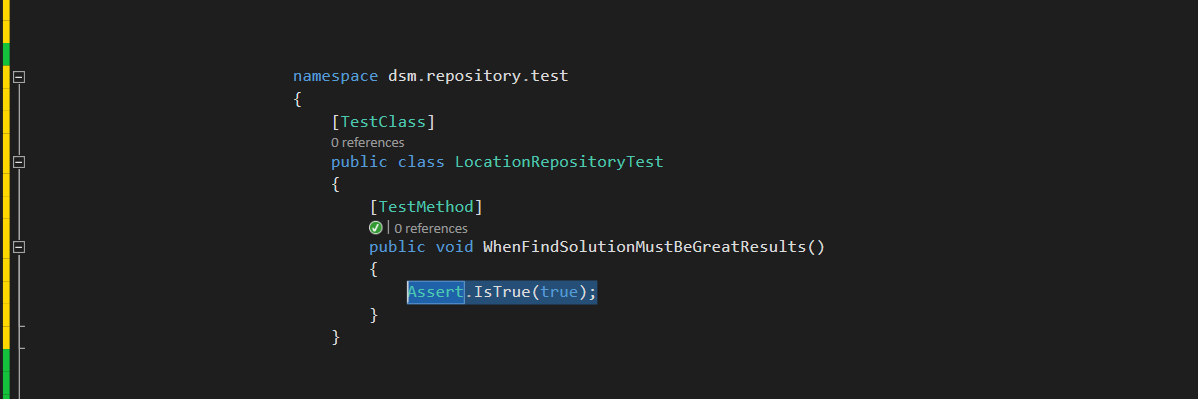The image size is (1198, 399).
Task: Collapse the LocationRepositoryTest class outline
Action: (x=19, y=162)
